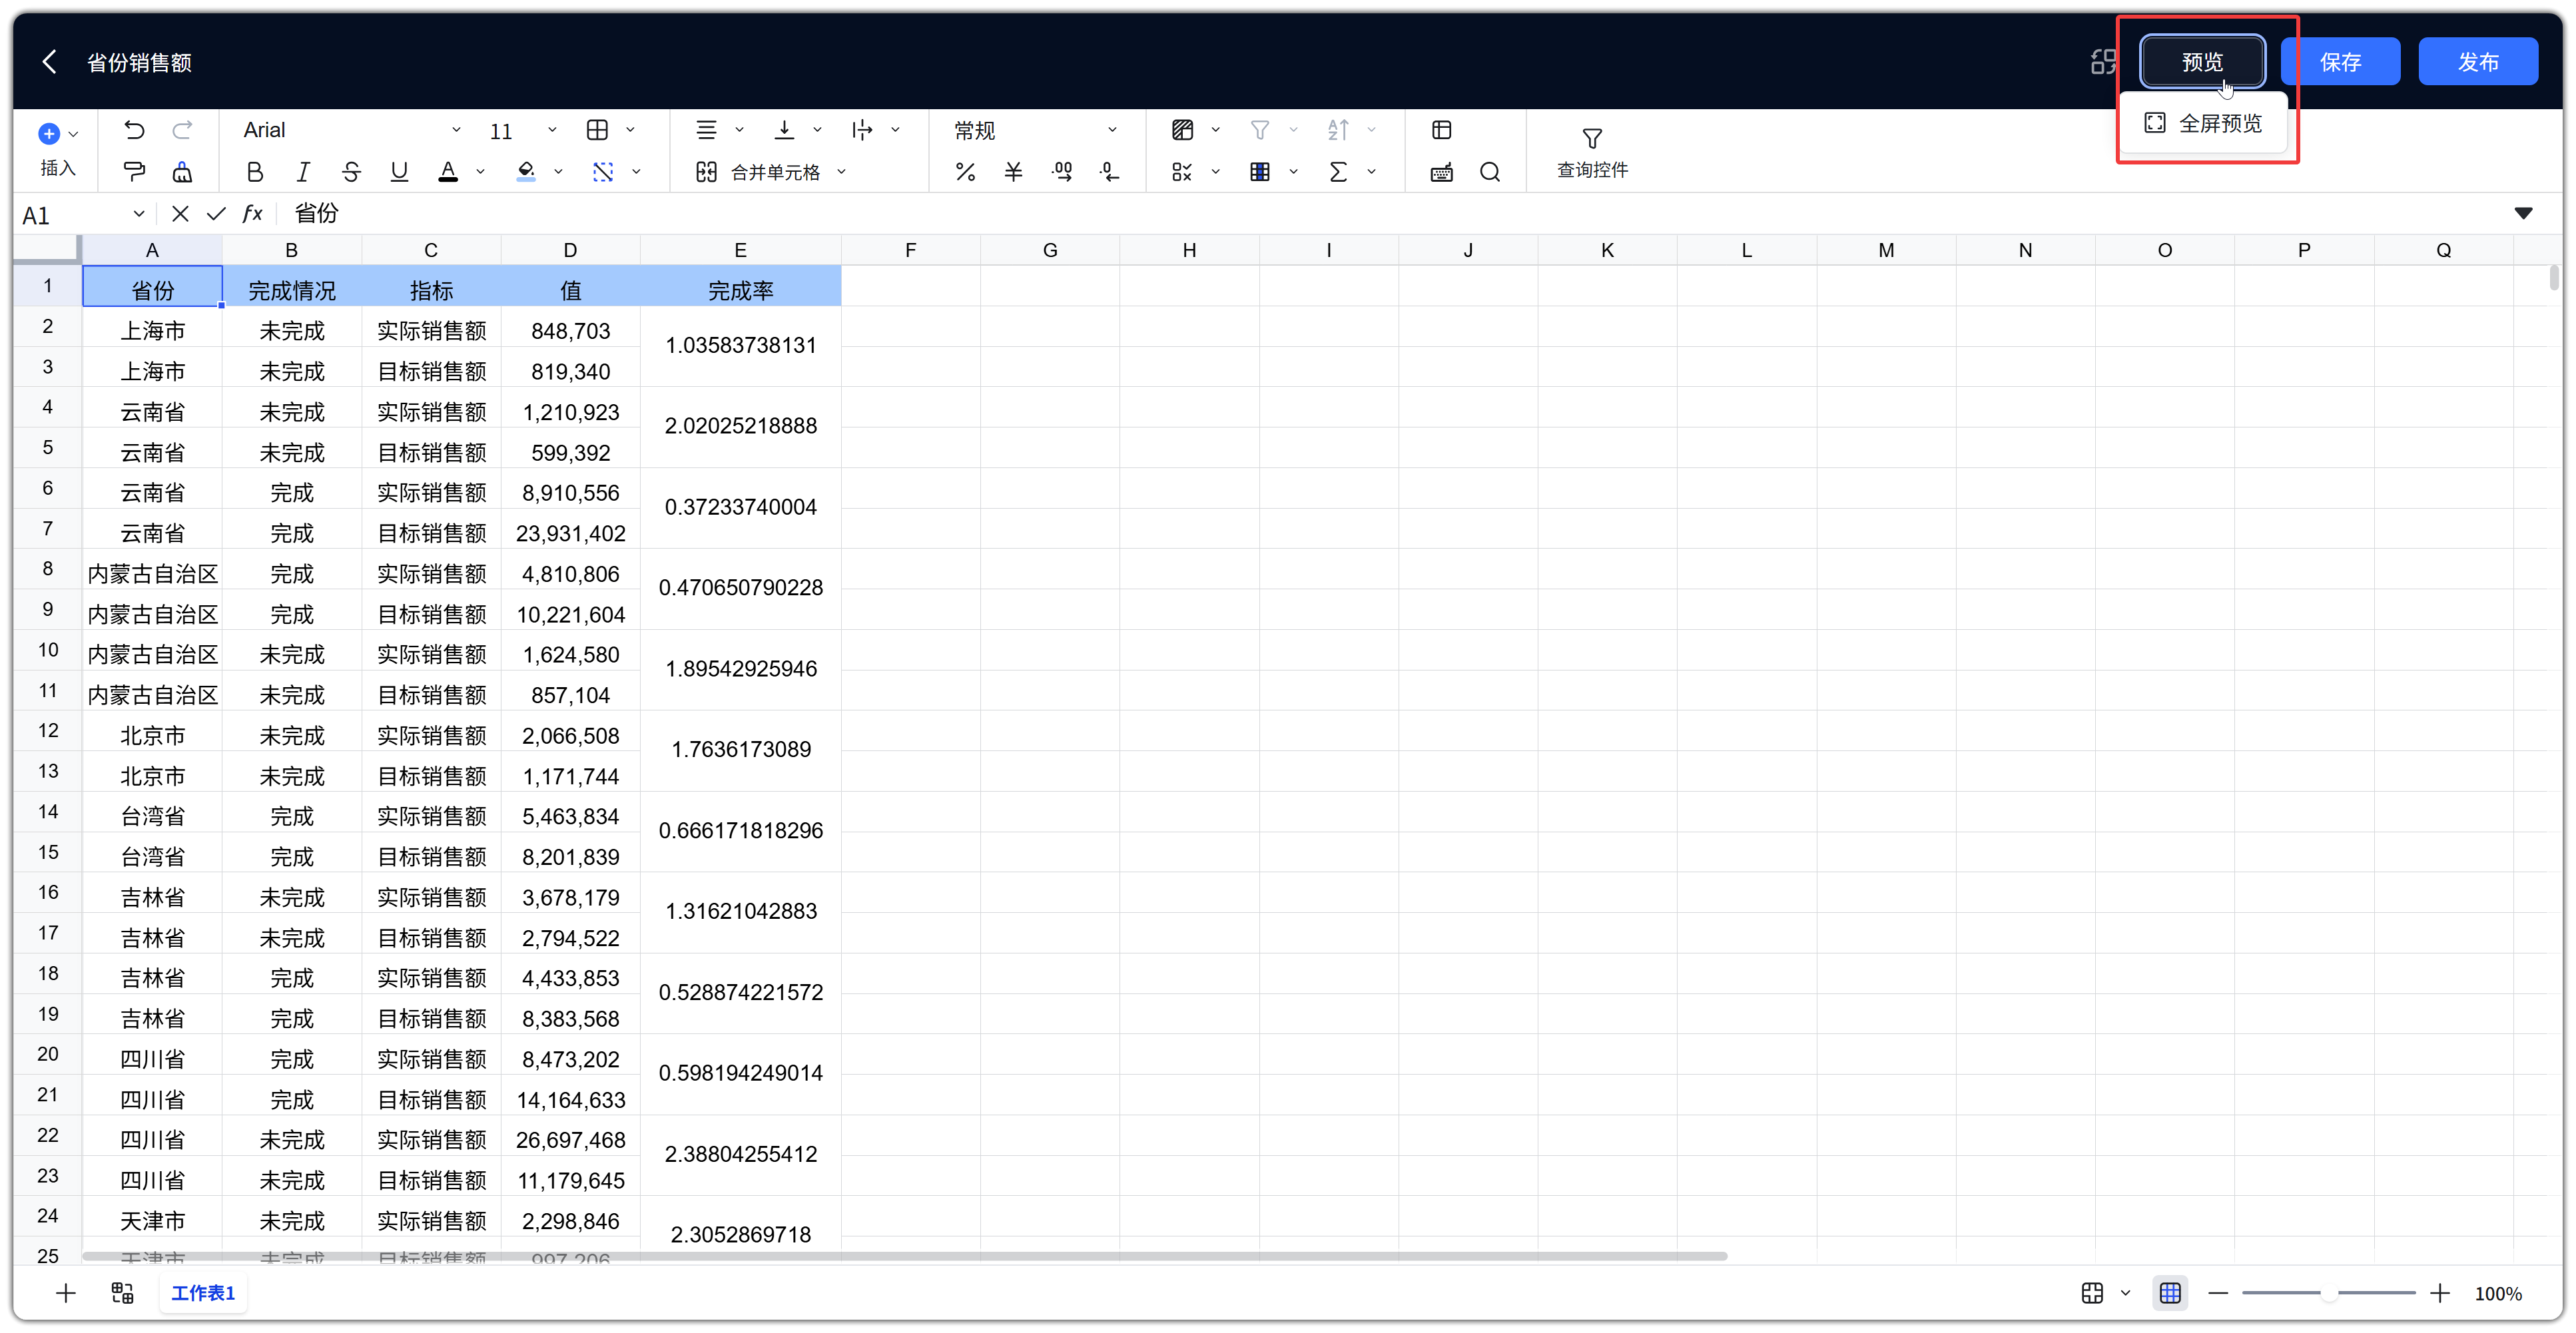Open the sheet list icon at bottom
The width and height of the screenshot is (2576, 1333).
click(x=122, y=1293)
